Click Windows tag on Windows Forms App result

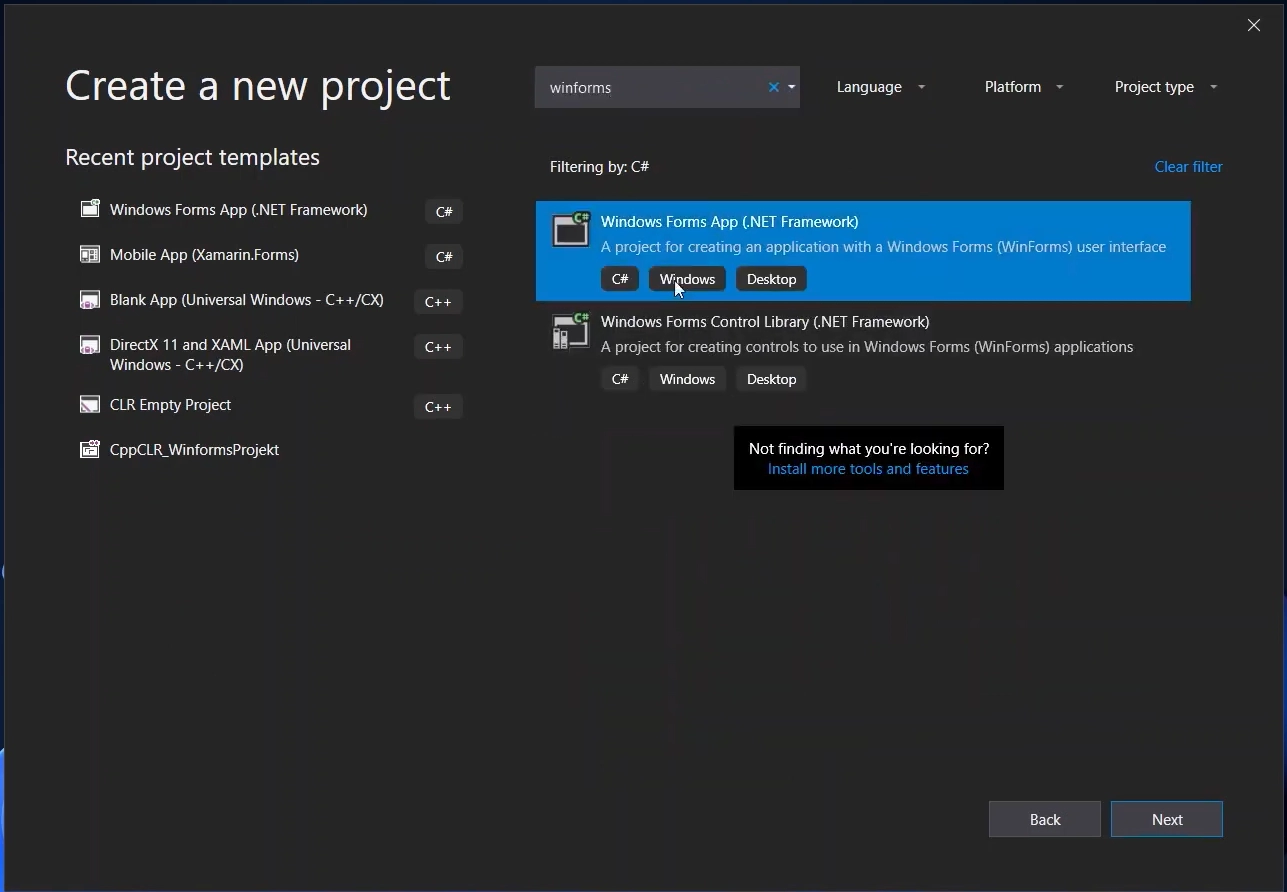click(x=687, y=279)
